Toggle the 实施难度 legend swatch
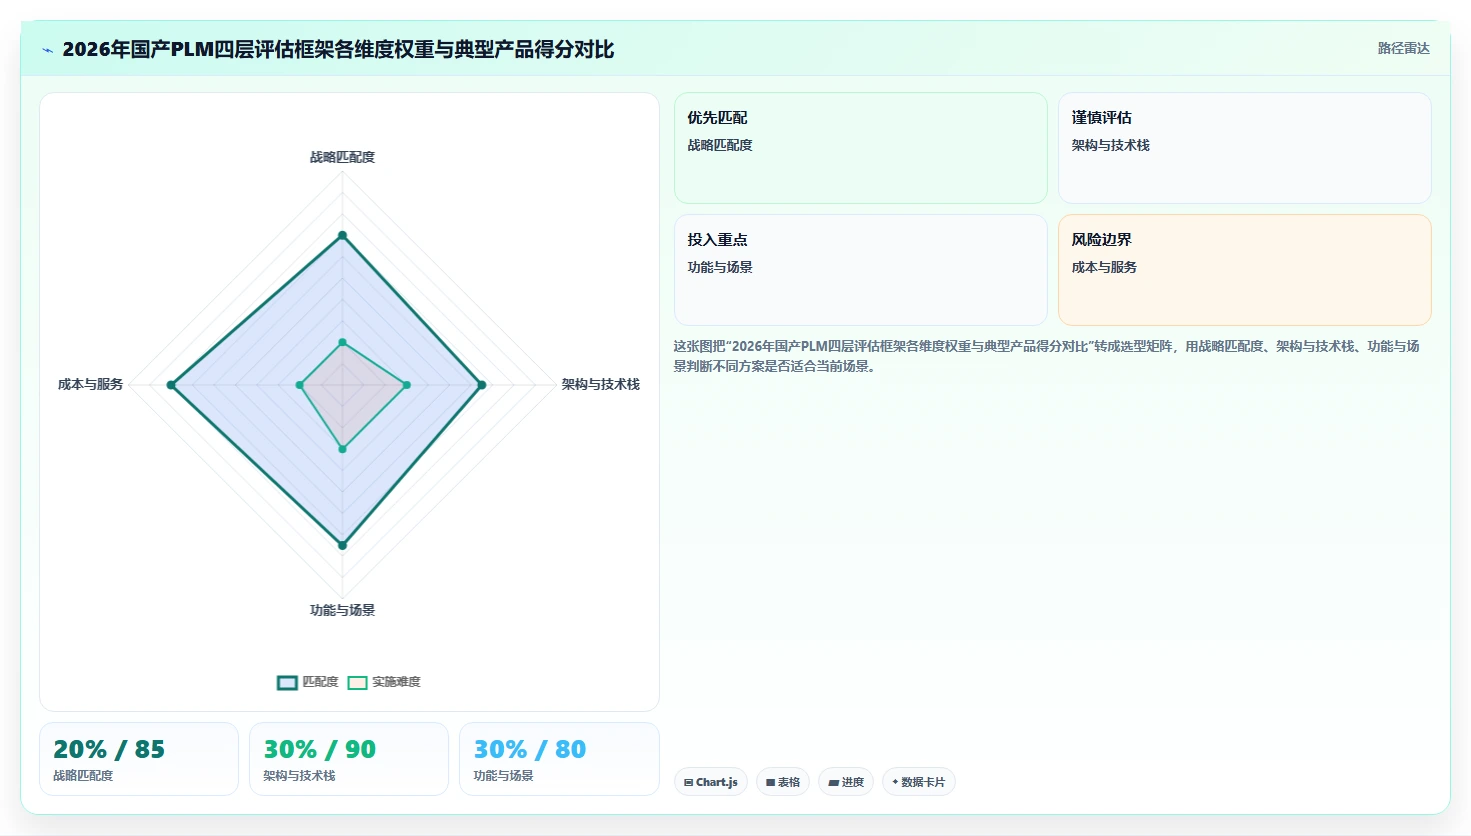 tap(357, 682)
